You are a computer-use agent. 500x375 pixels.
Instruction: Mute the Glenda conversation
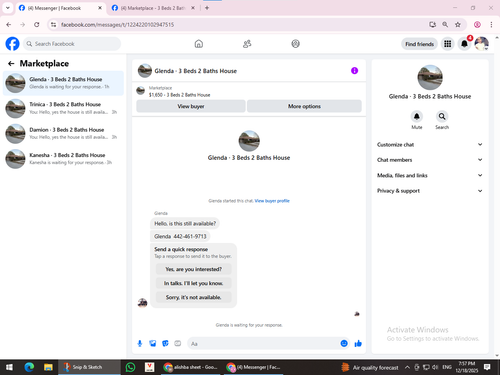point(417,117)
